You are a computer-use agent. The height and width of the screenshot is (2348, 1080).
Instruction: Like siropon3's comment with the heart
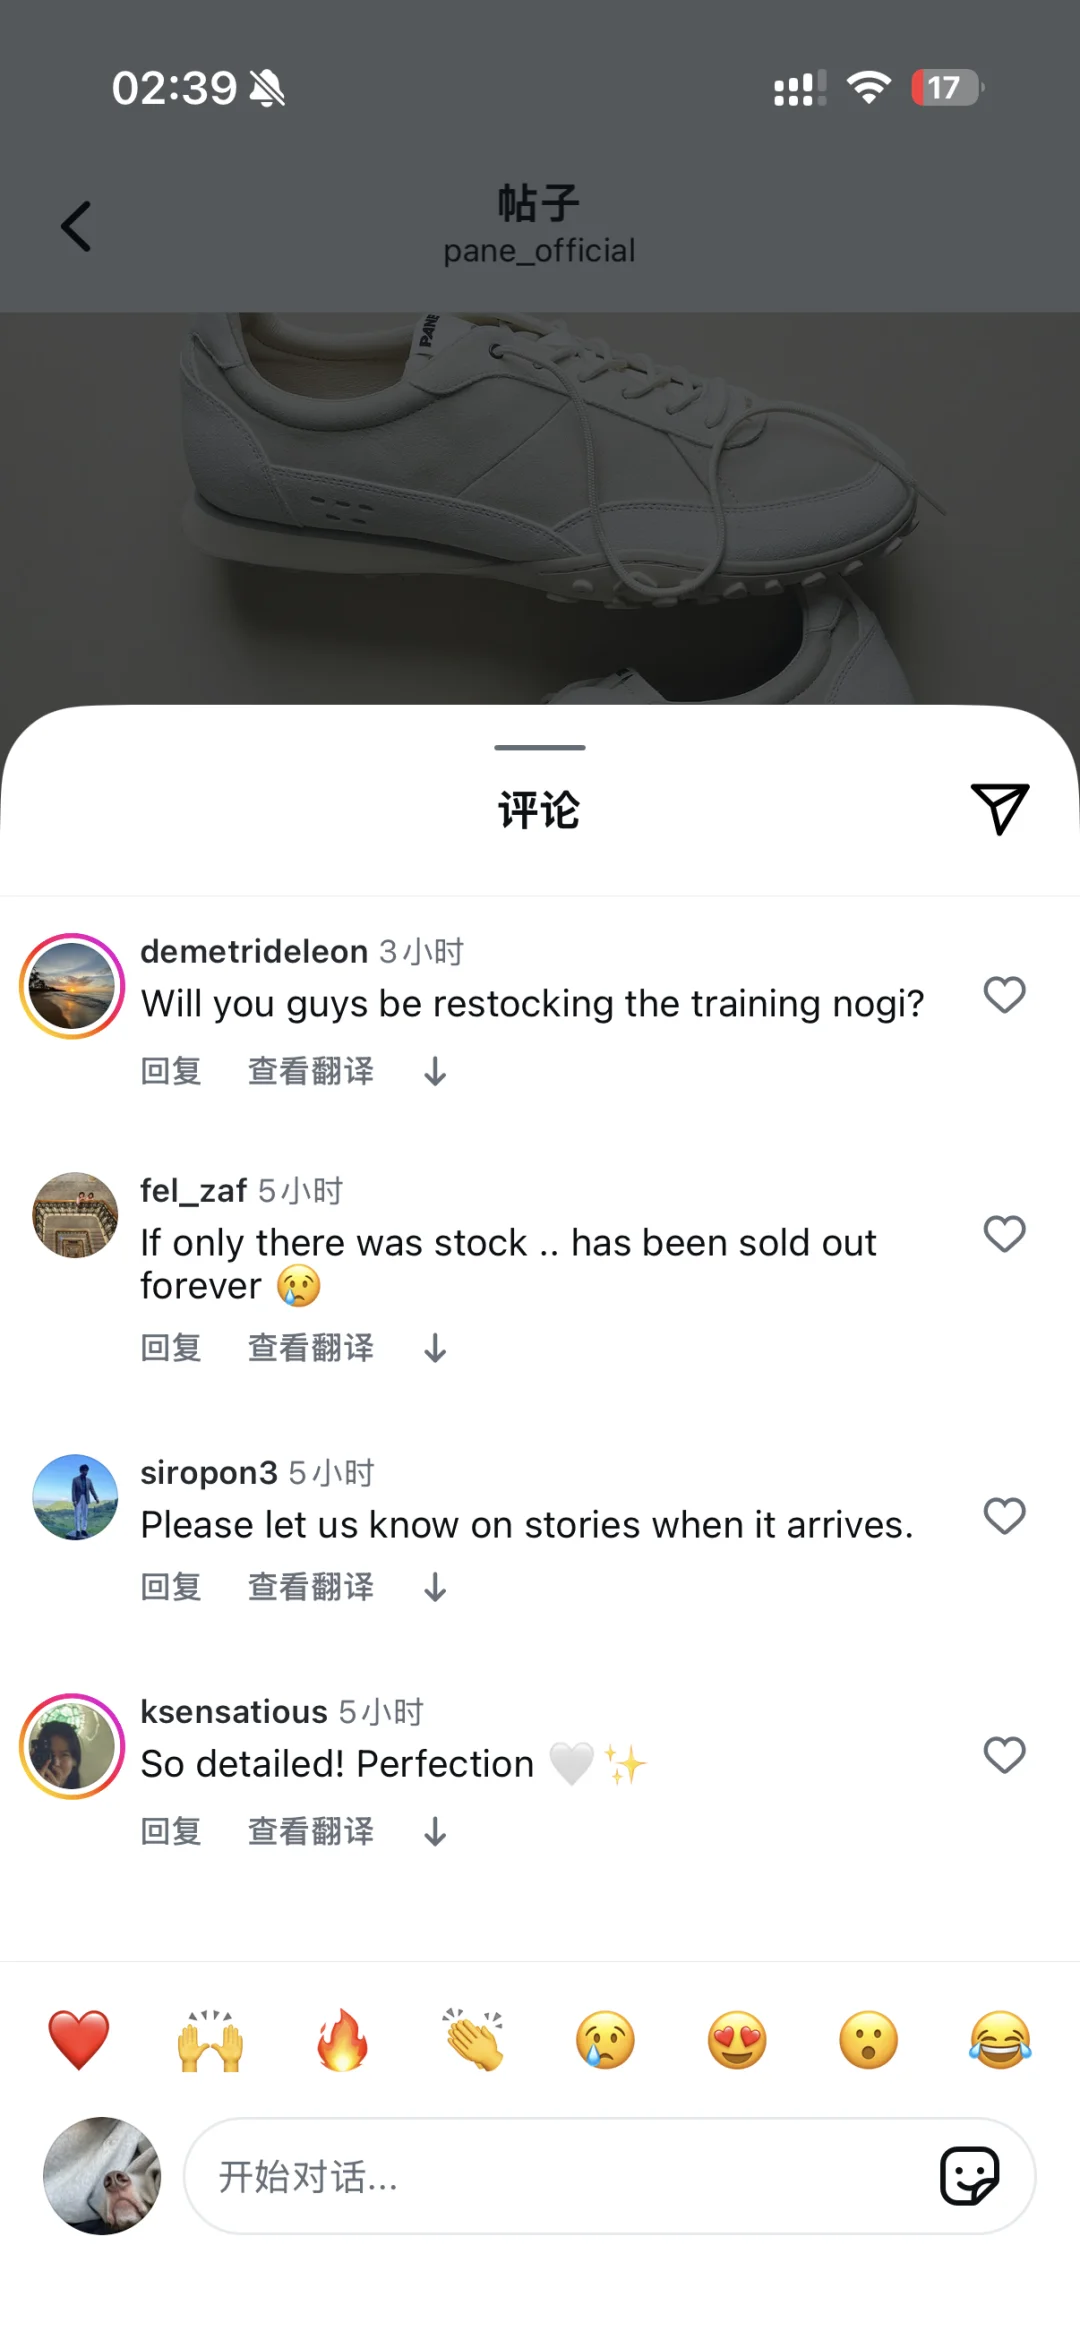click(x=1004, y=1516)
